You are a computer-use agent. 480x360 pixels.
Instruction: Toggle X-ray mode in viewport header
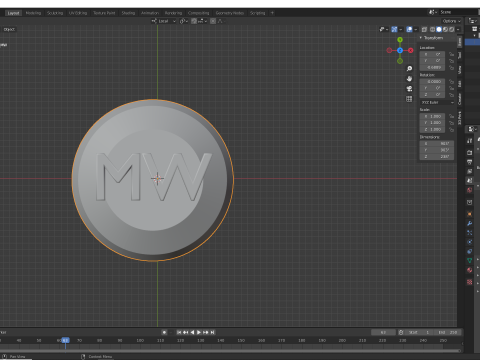pyautogui.click(x=424, y=29)
